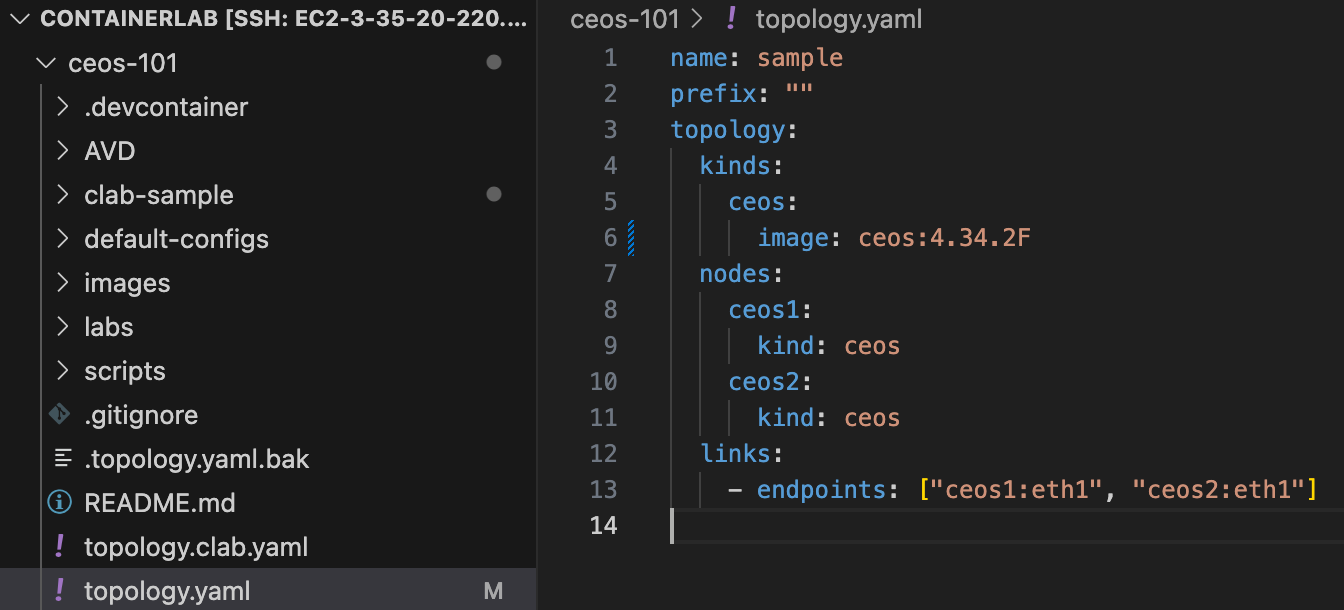This screenshot has width=1344, height=610.
Task: Click the YAML icon beside topology.clab.yaml
Action: tap(60, 546)
